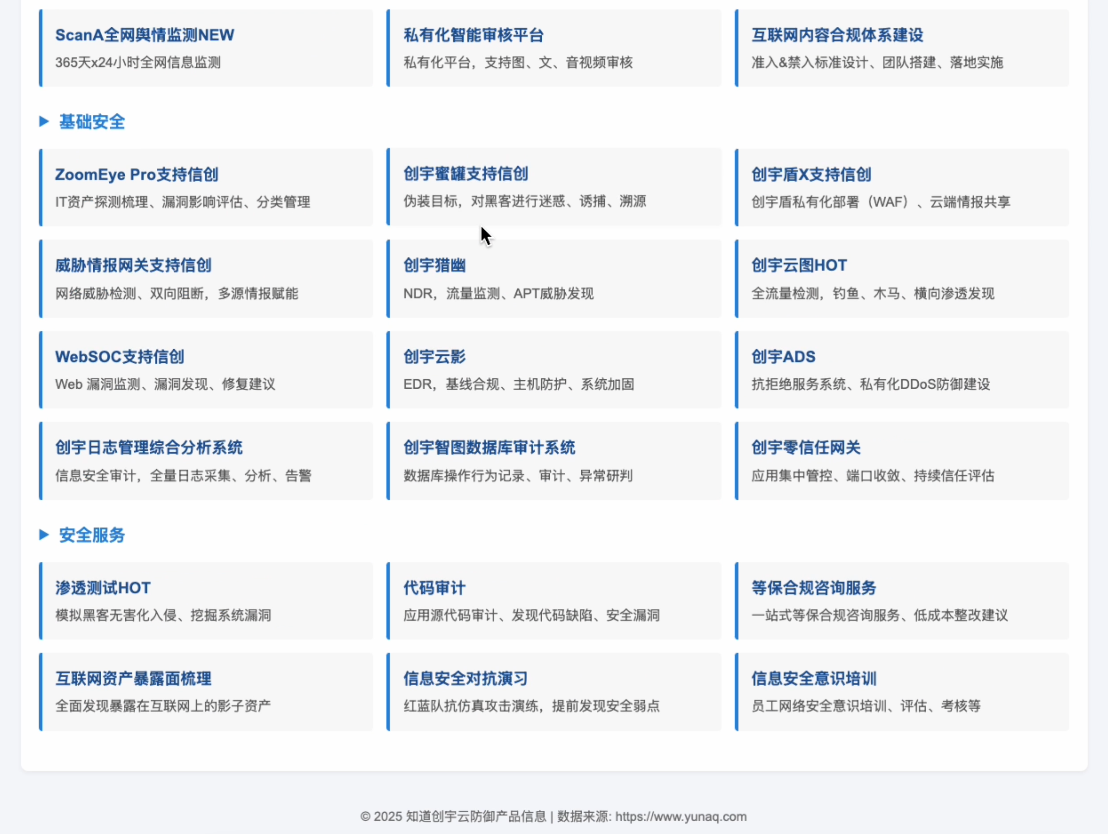Screen dimensions: 1108x834
Task: Open the ZoomEye Pro支持信创 card
Action: click(206, 187)
